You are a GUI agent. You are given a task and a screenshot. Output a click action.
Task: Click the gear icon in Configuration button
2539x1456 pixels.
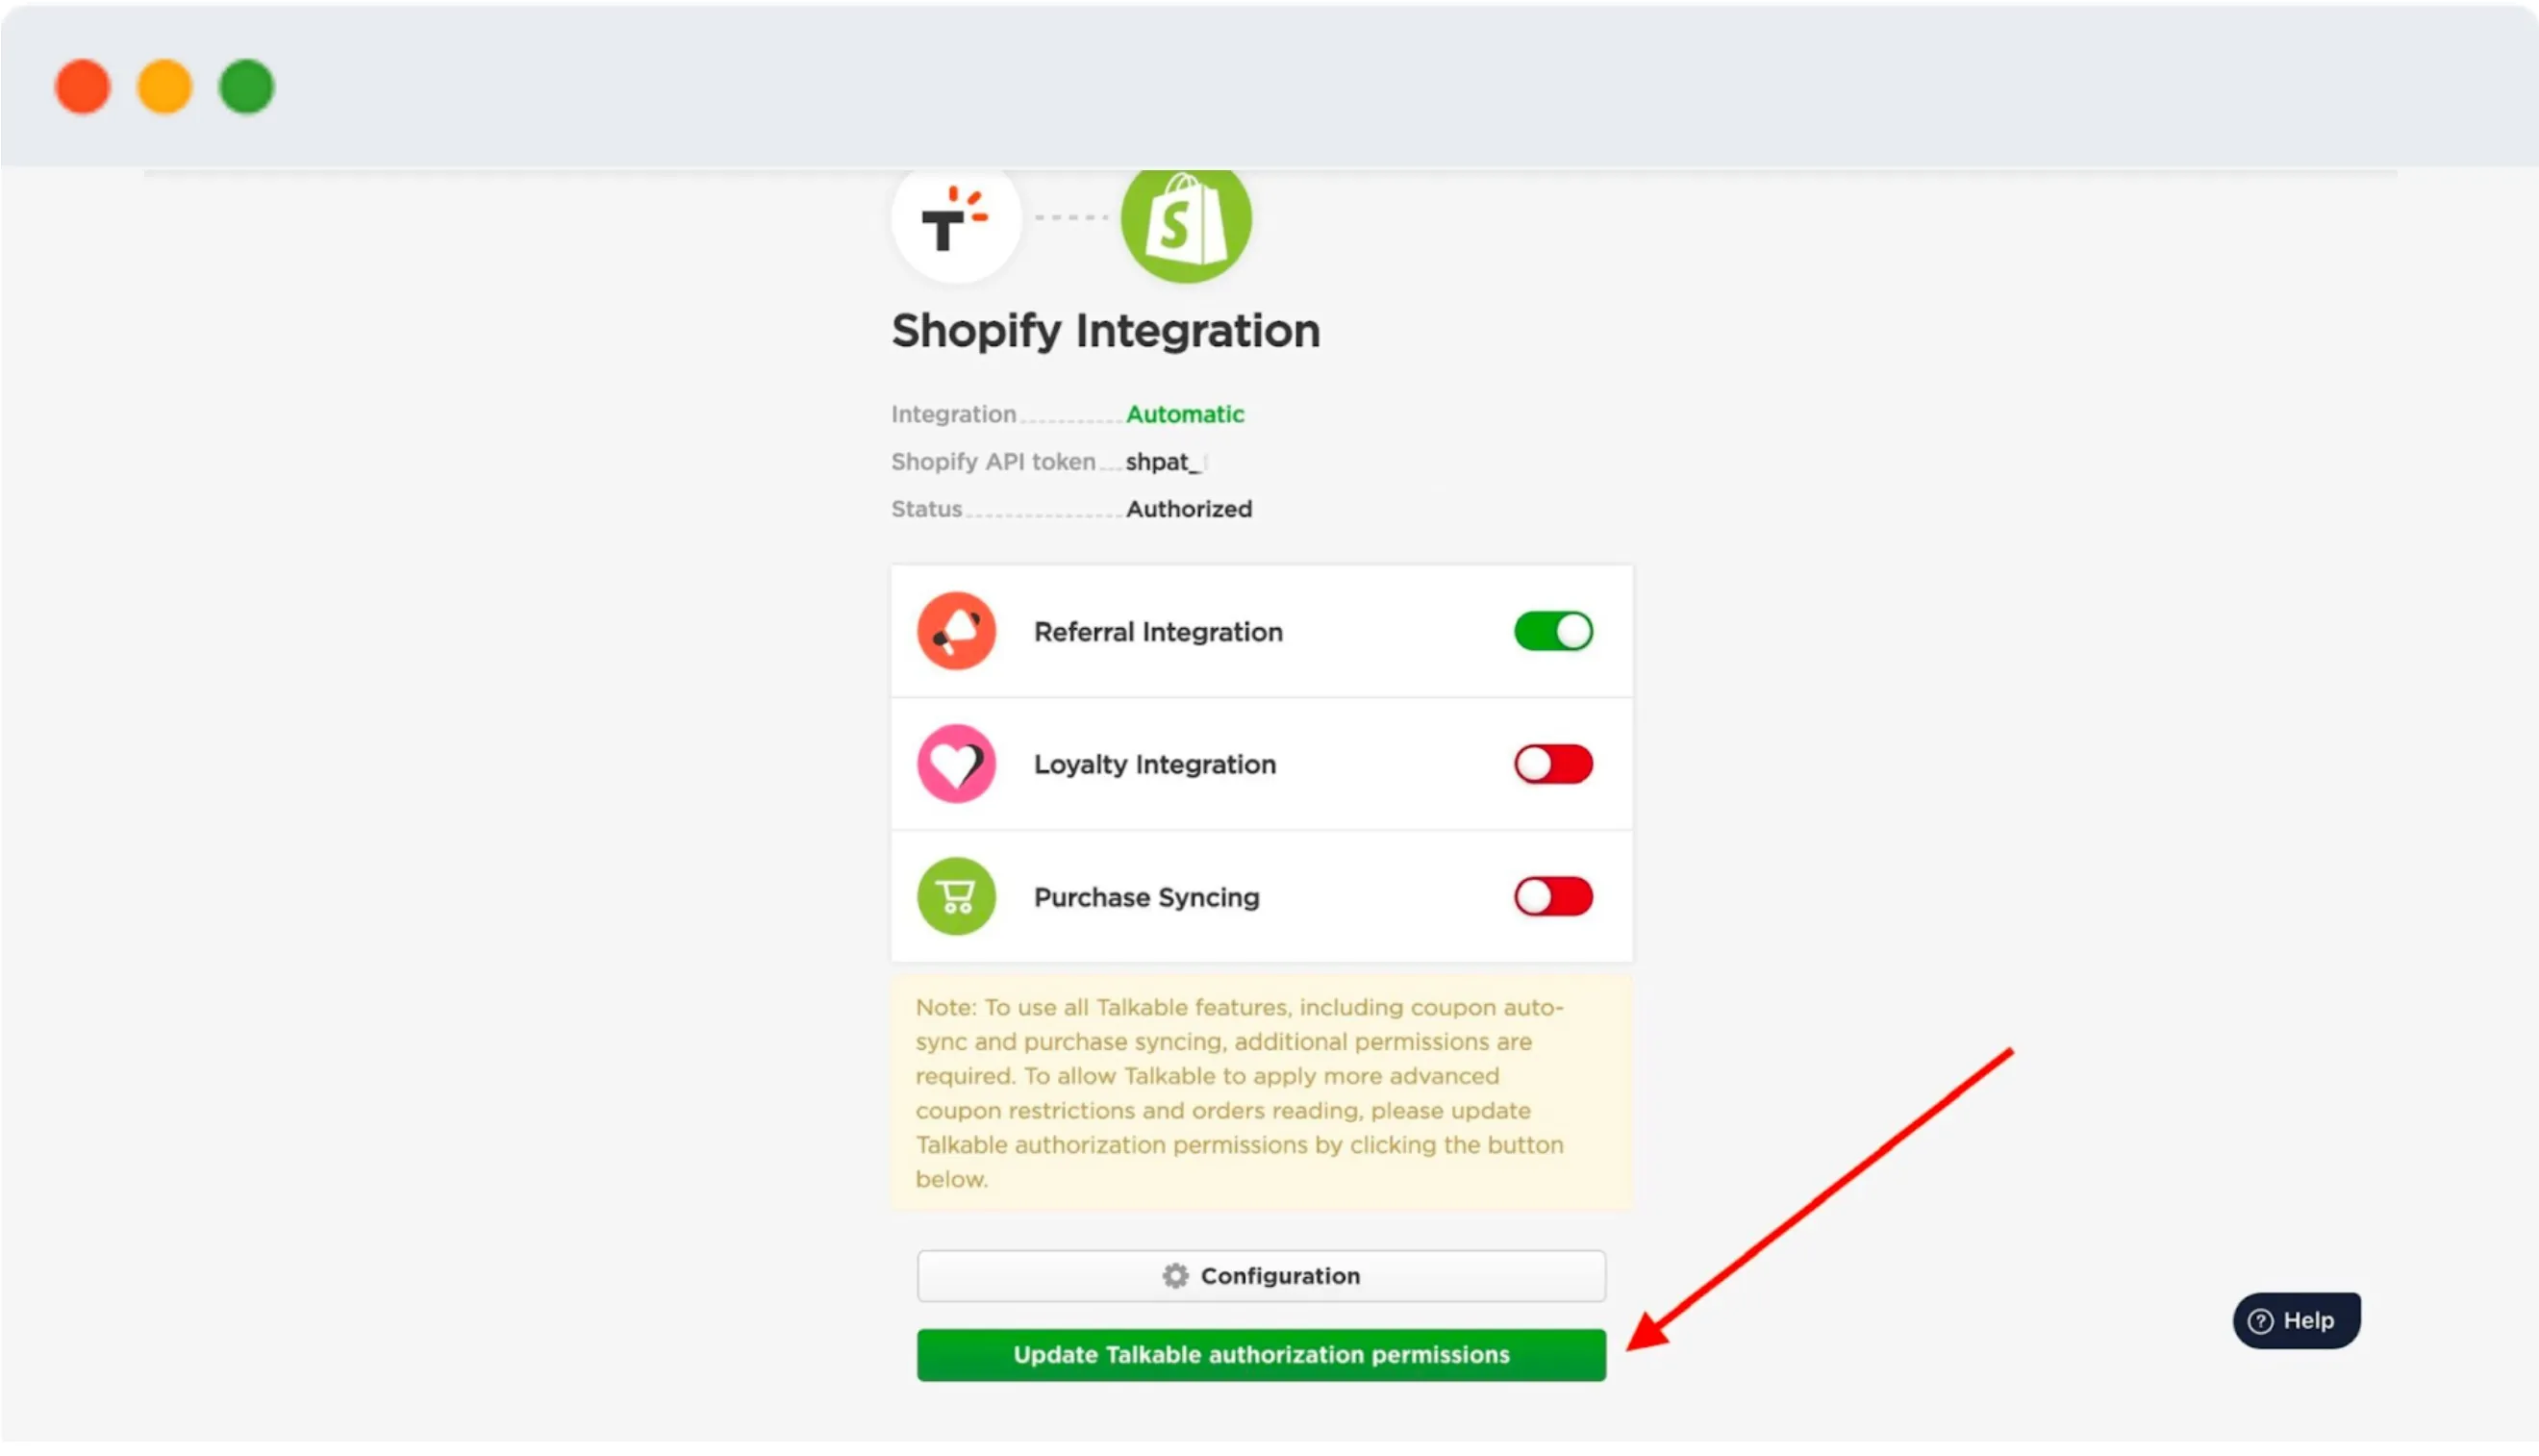point(1175,1276)
